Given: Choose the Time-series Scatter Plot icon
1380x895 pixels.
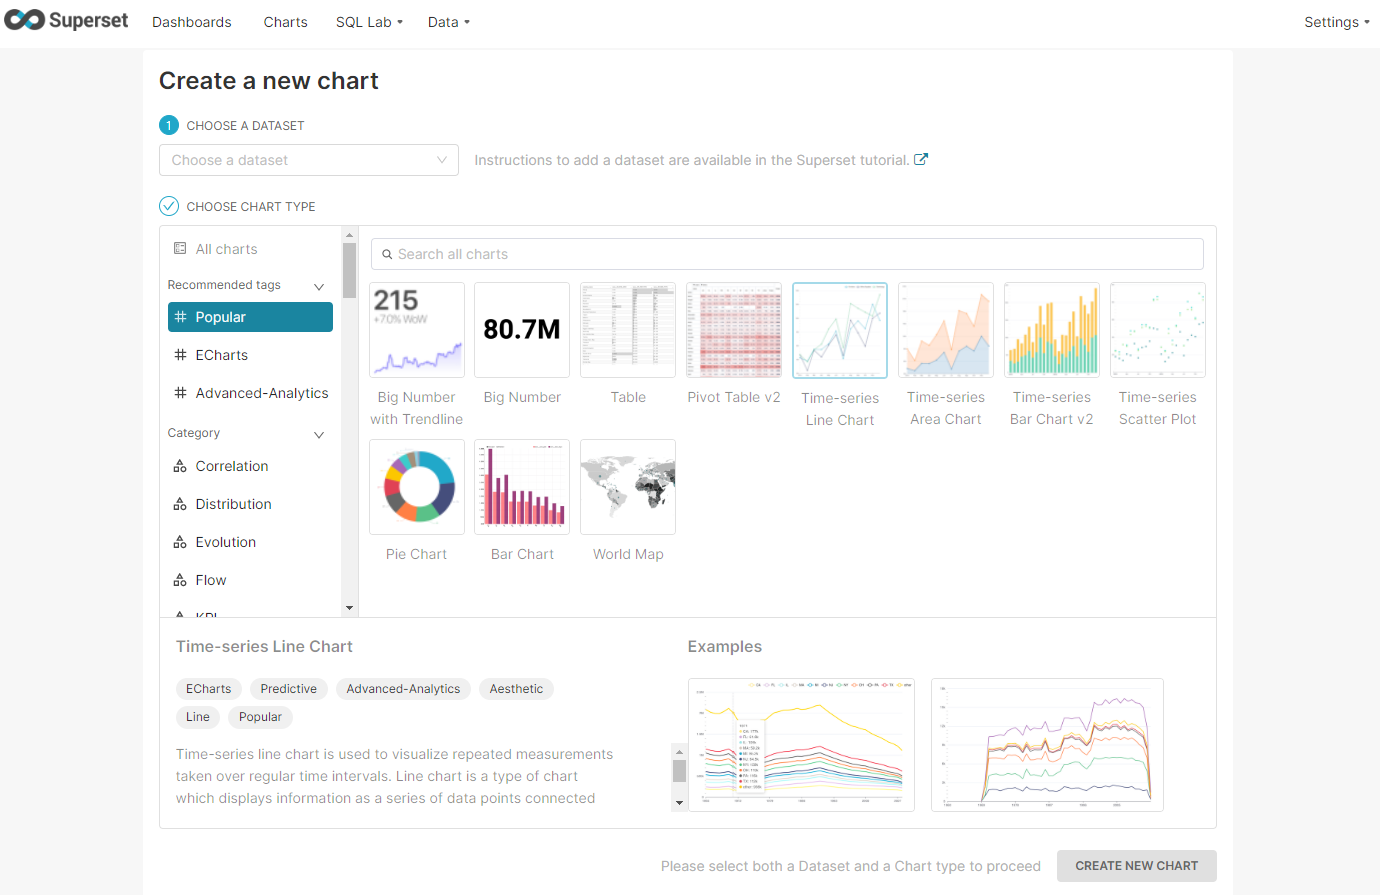Looking at the screenshot, I should (1158, 330).
